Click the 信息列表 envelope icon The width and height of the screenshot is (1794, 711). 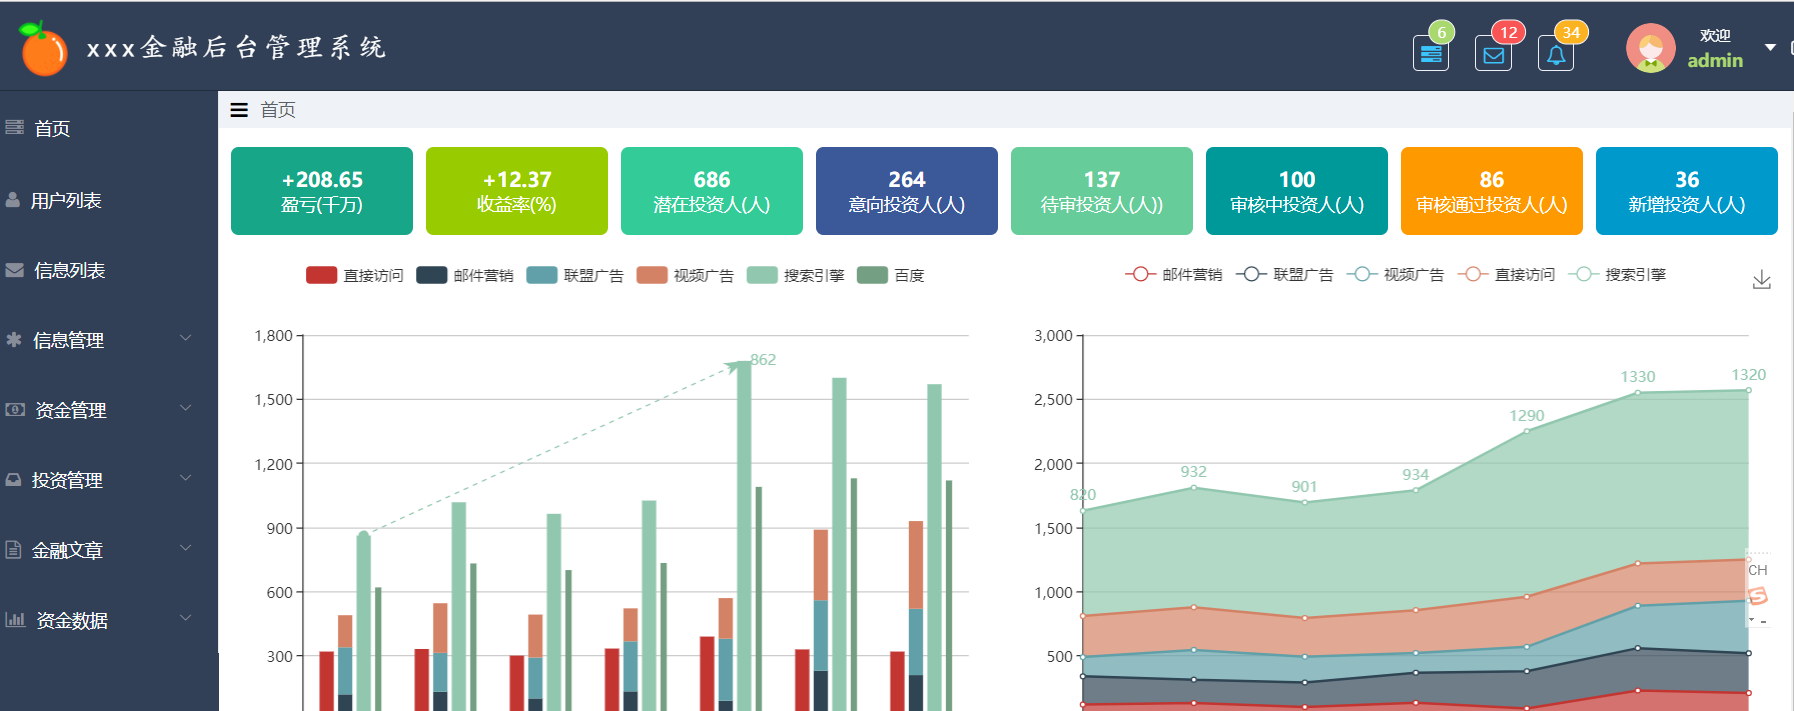click(x=14, y=270)
